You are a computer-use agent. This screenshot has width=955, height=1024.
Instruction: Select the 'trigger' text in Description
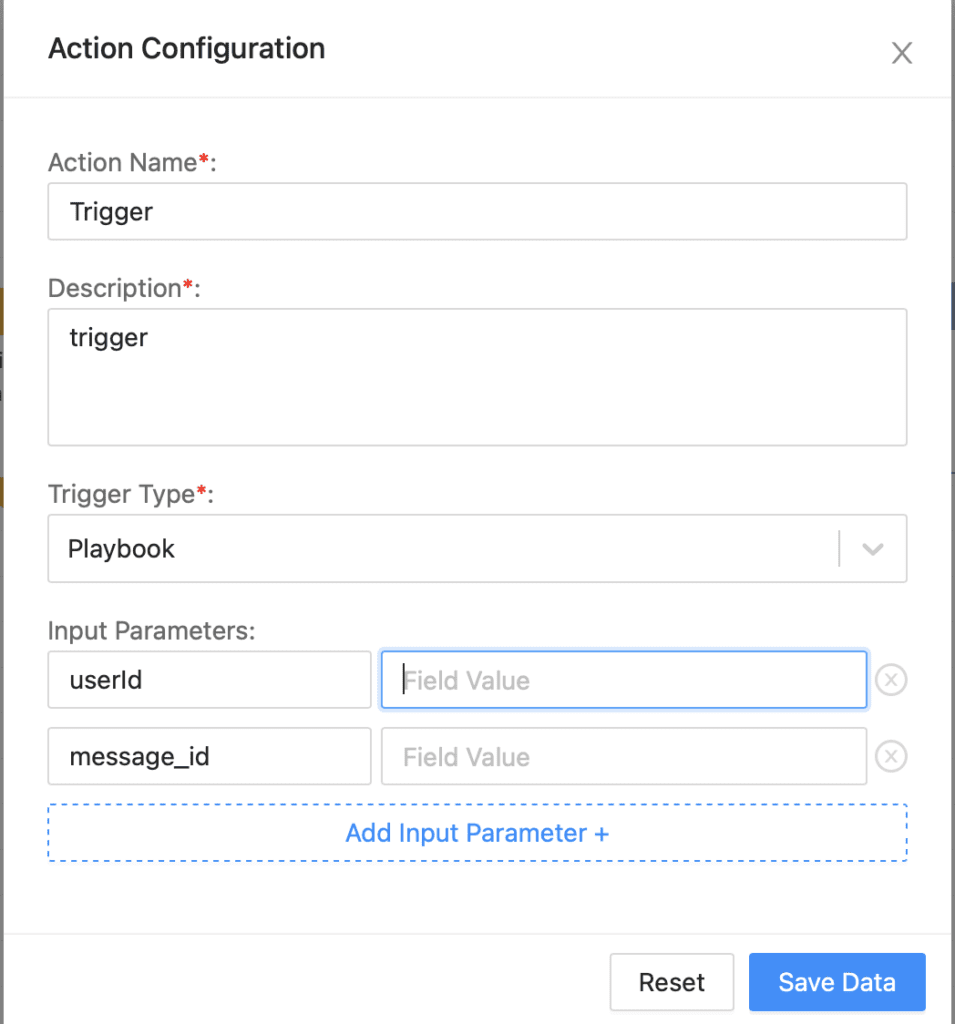click(x=108, y=338)
